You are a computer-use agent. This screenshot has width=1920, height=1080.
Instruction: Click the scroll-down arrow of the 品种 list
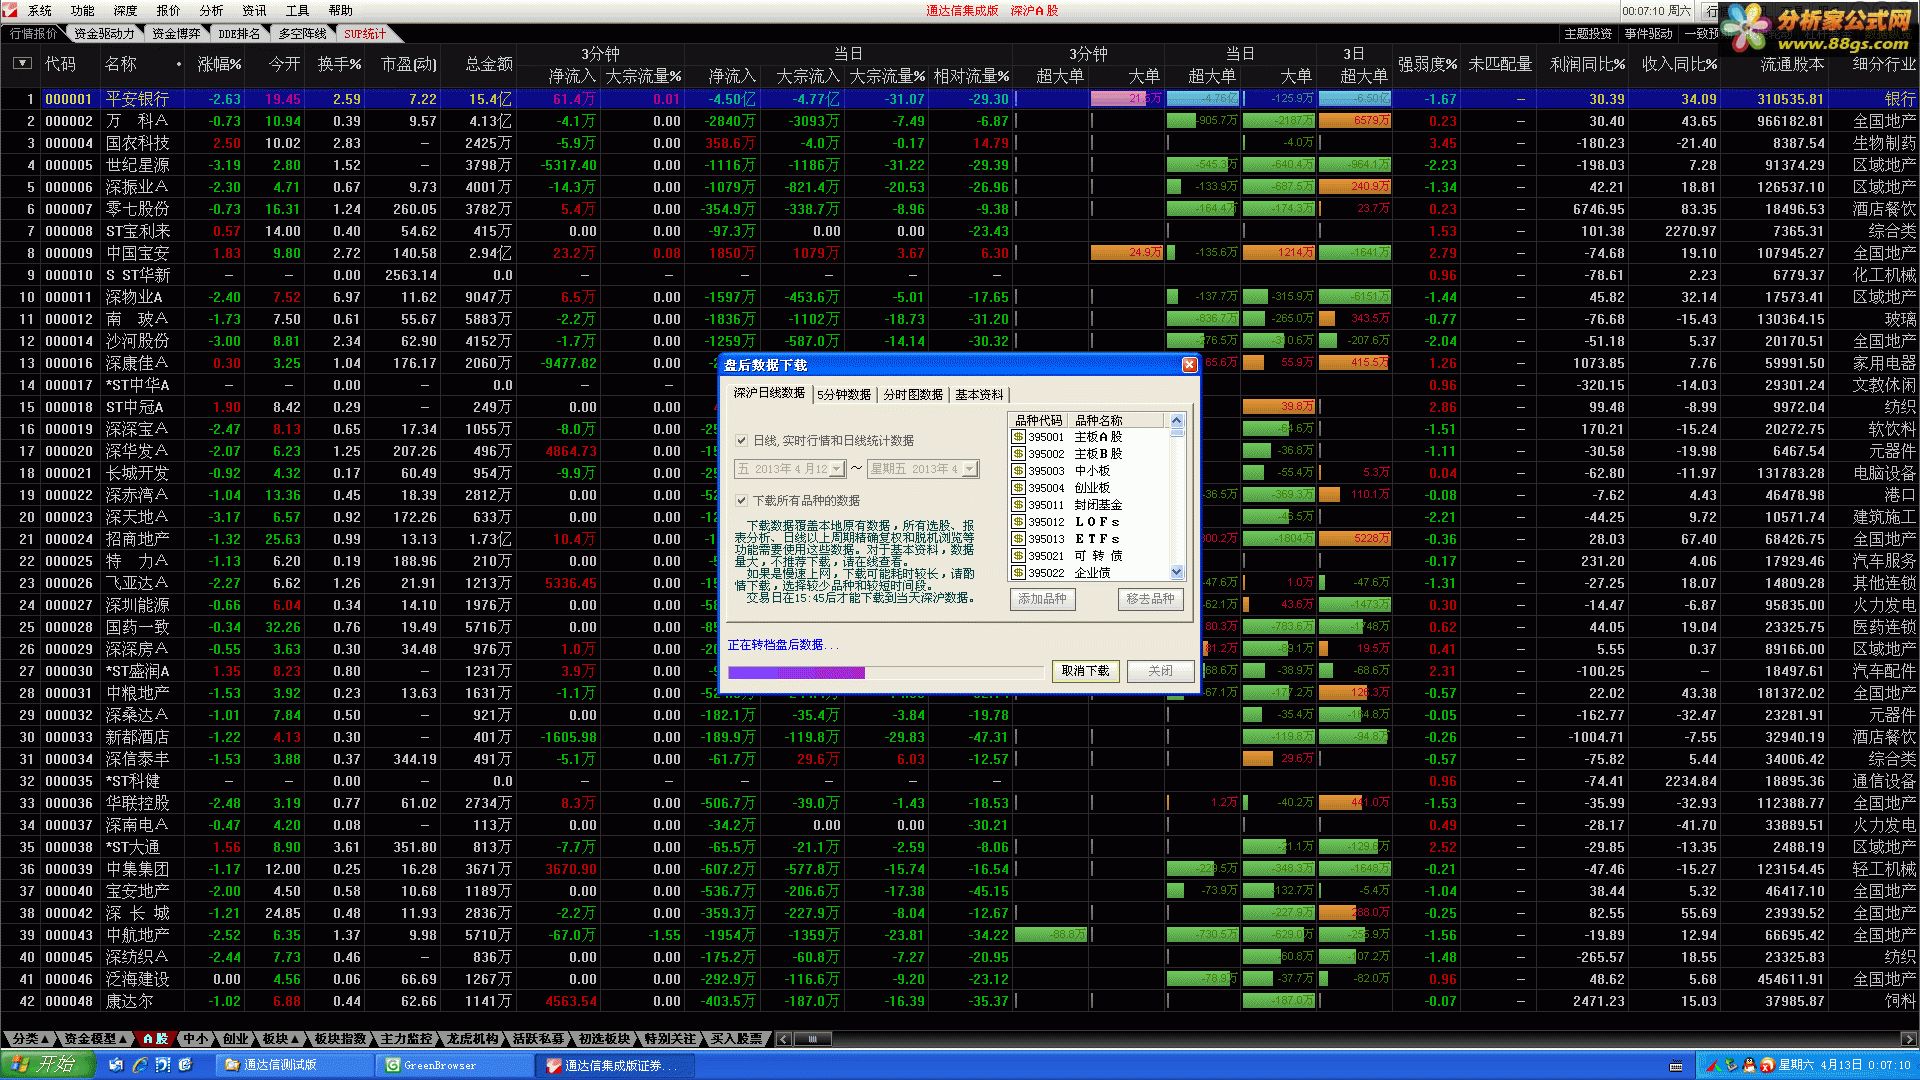pyautogui.click(x=1176, y=573)
